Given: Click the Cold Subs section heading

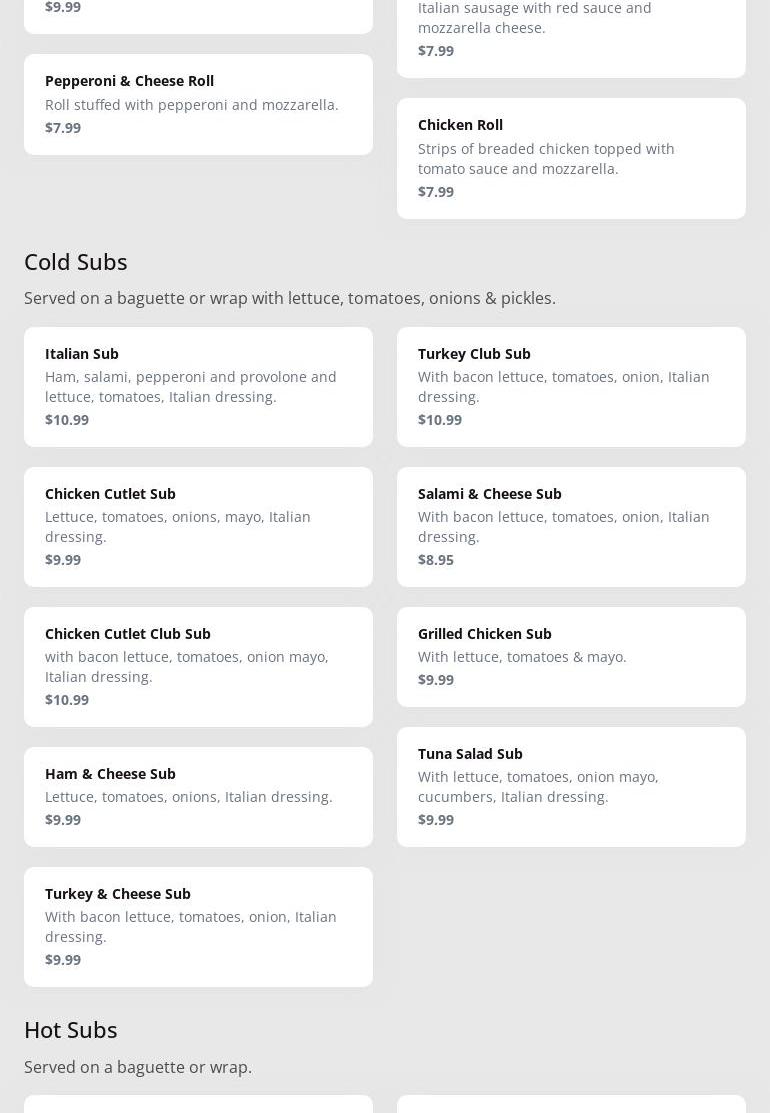Looking at the screenshot, I should (76, 261).
